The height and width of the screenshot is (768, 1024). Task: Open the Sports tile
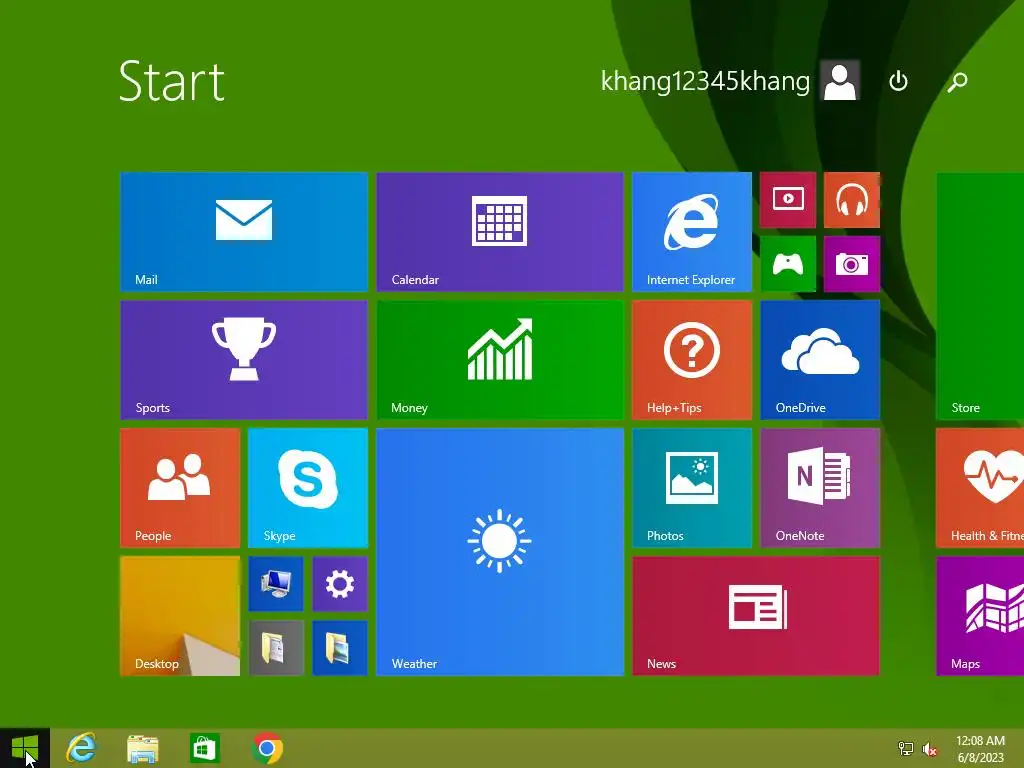[244, 360]
